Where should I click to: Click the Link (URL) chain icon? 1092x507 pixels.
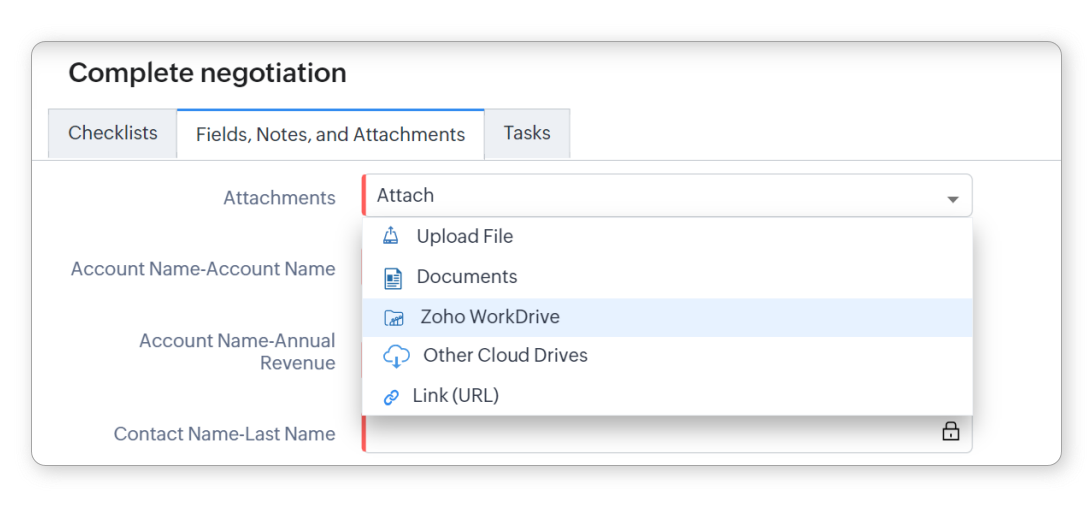pos(391,397)
